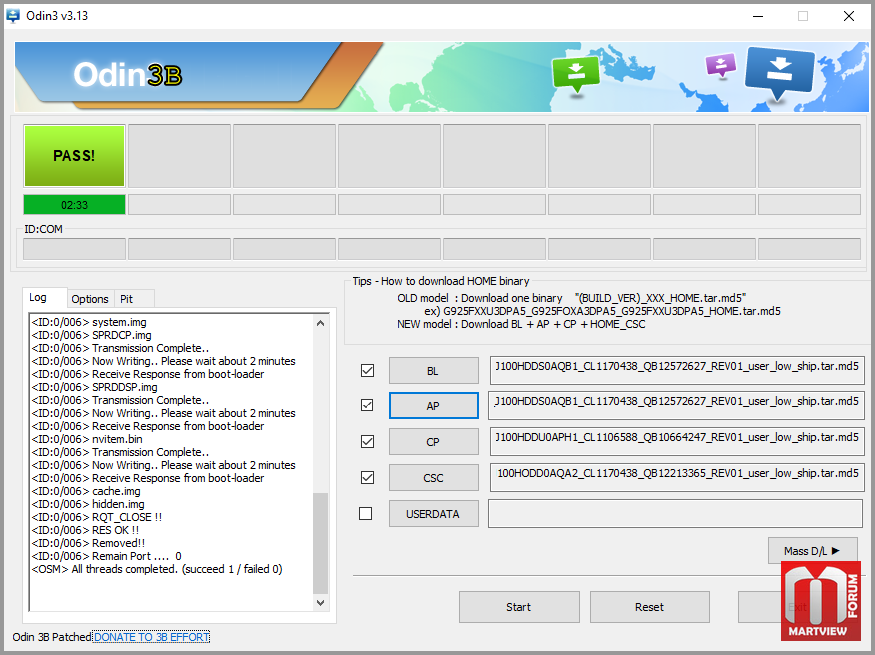This screenshot has height=655, width=875.
Task: Click the log scrollbar up arrow
Action: (x=320, y=323)
